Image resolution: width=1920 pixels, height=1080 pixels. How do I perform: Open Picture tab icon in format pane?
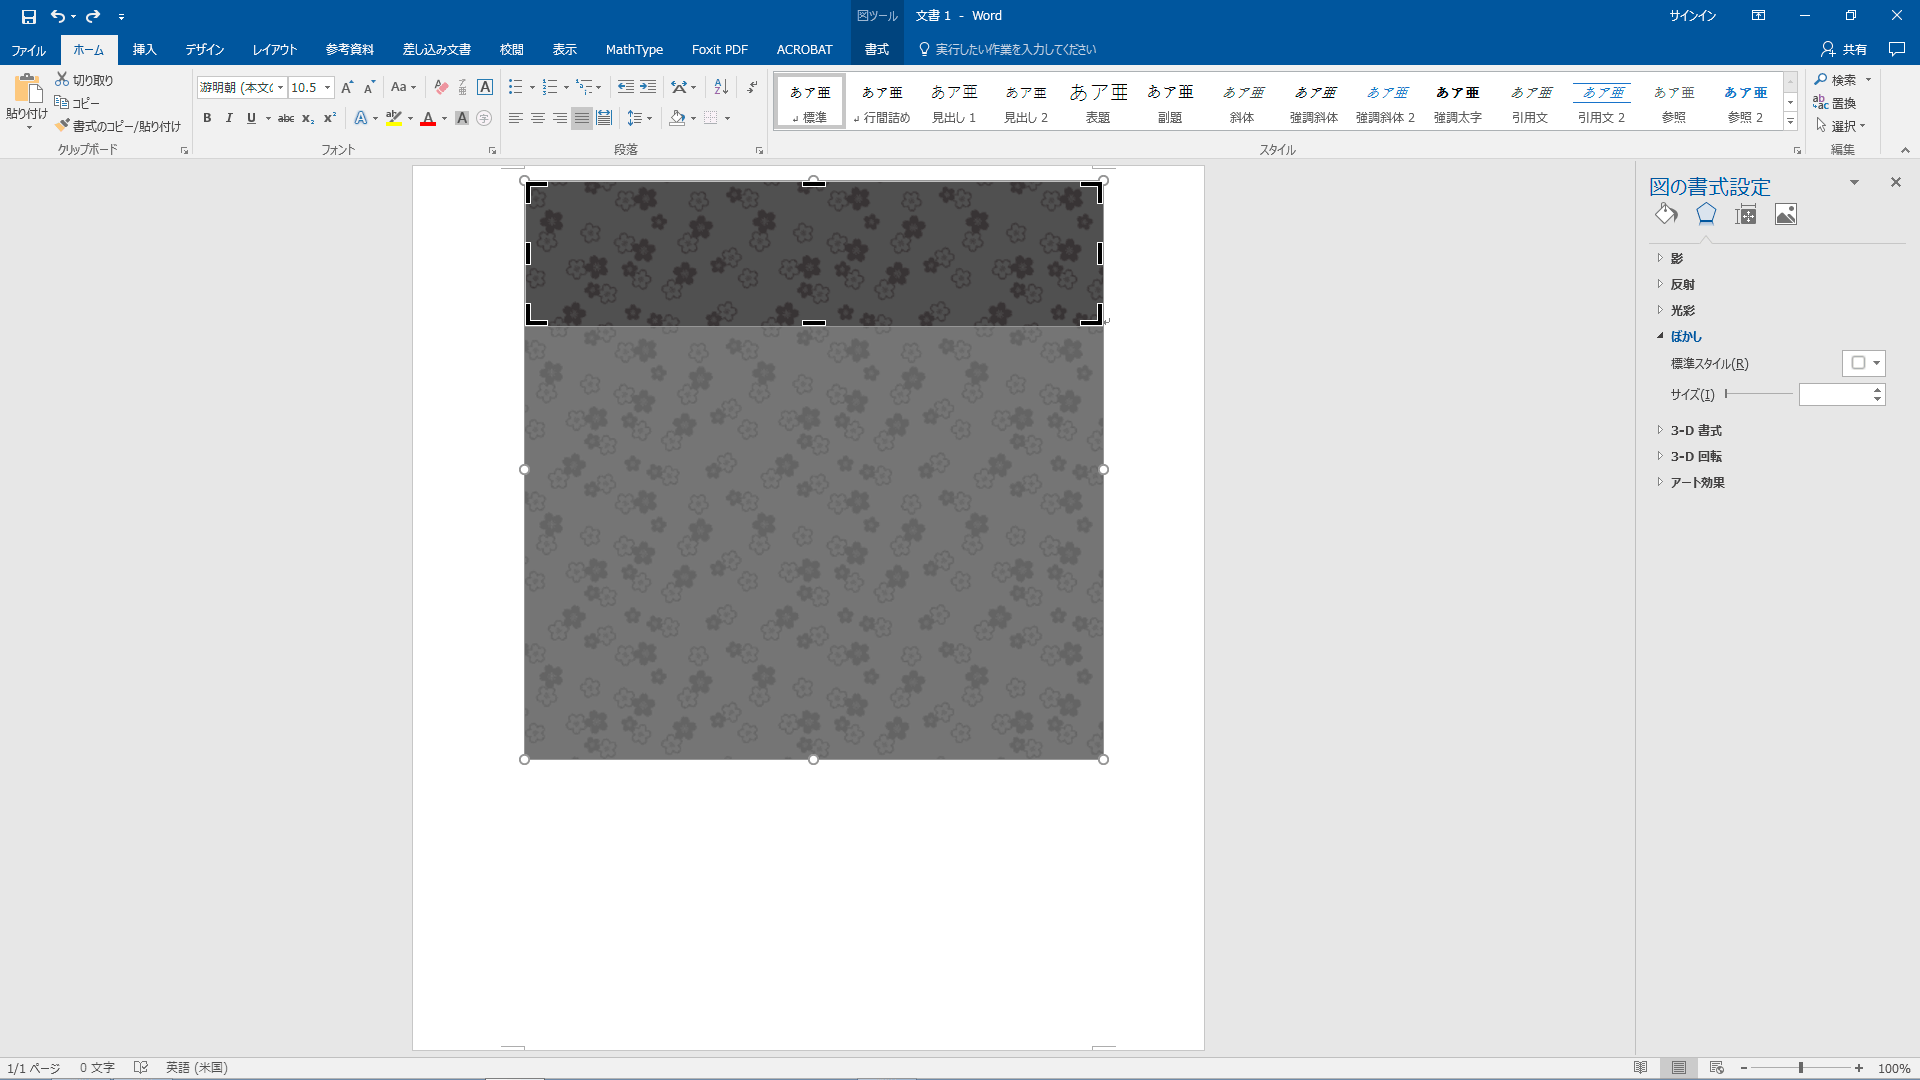(x=1786, y=214)
